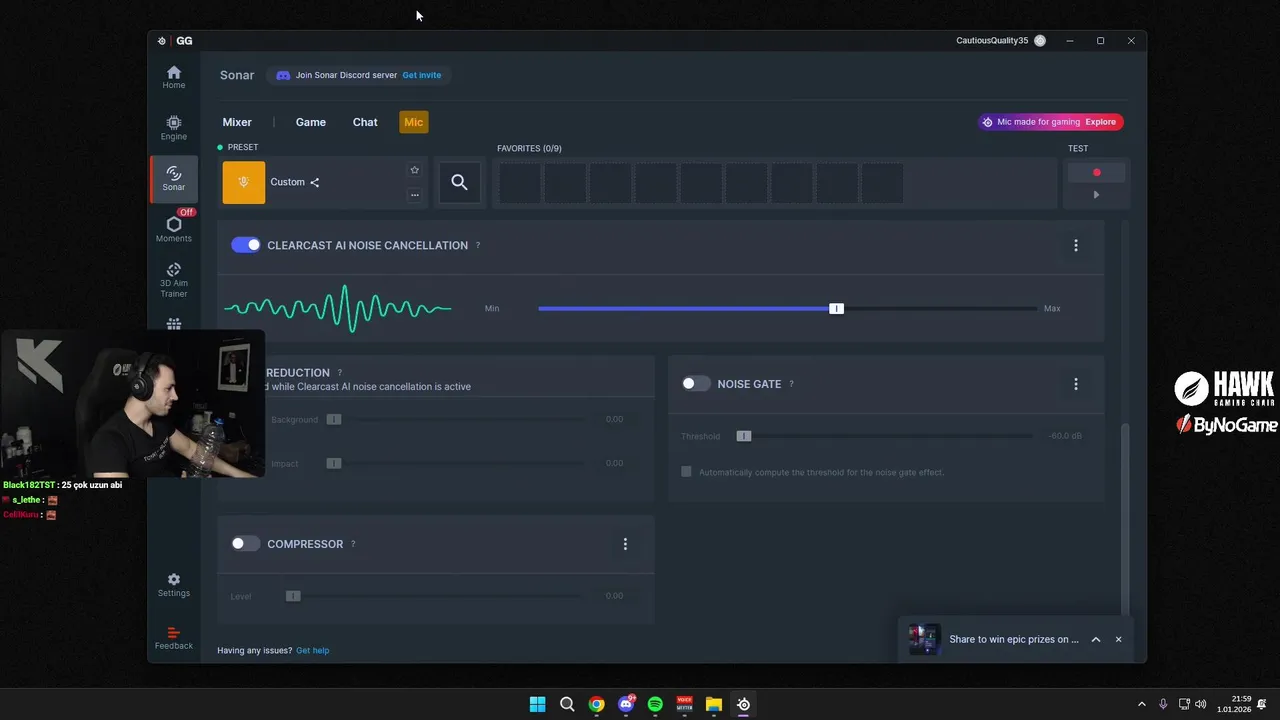The height and width of the screenshot is (720, 1280).
Task: Star the Custom preset as favorite
Action: [x=414, y=170]
